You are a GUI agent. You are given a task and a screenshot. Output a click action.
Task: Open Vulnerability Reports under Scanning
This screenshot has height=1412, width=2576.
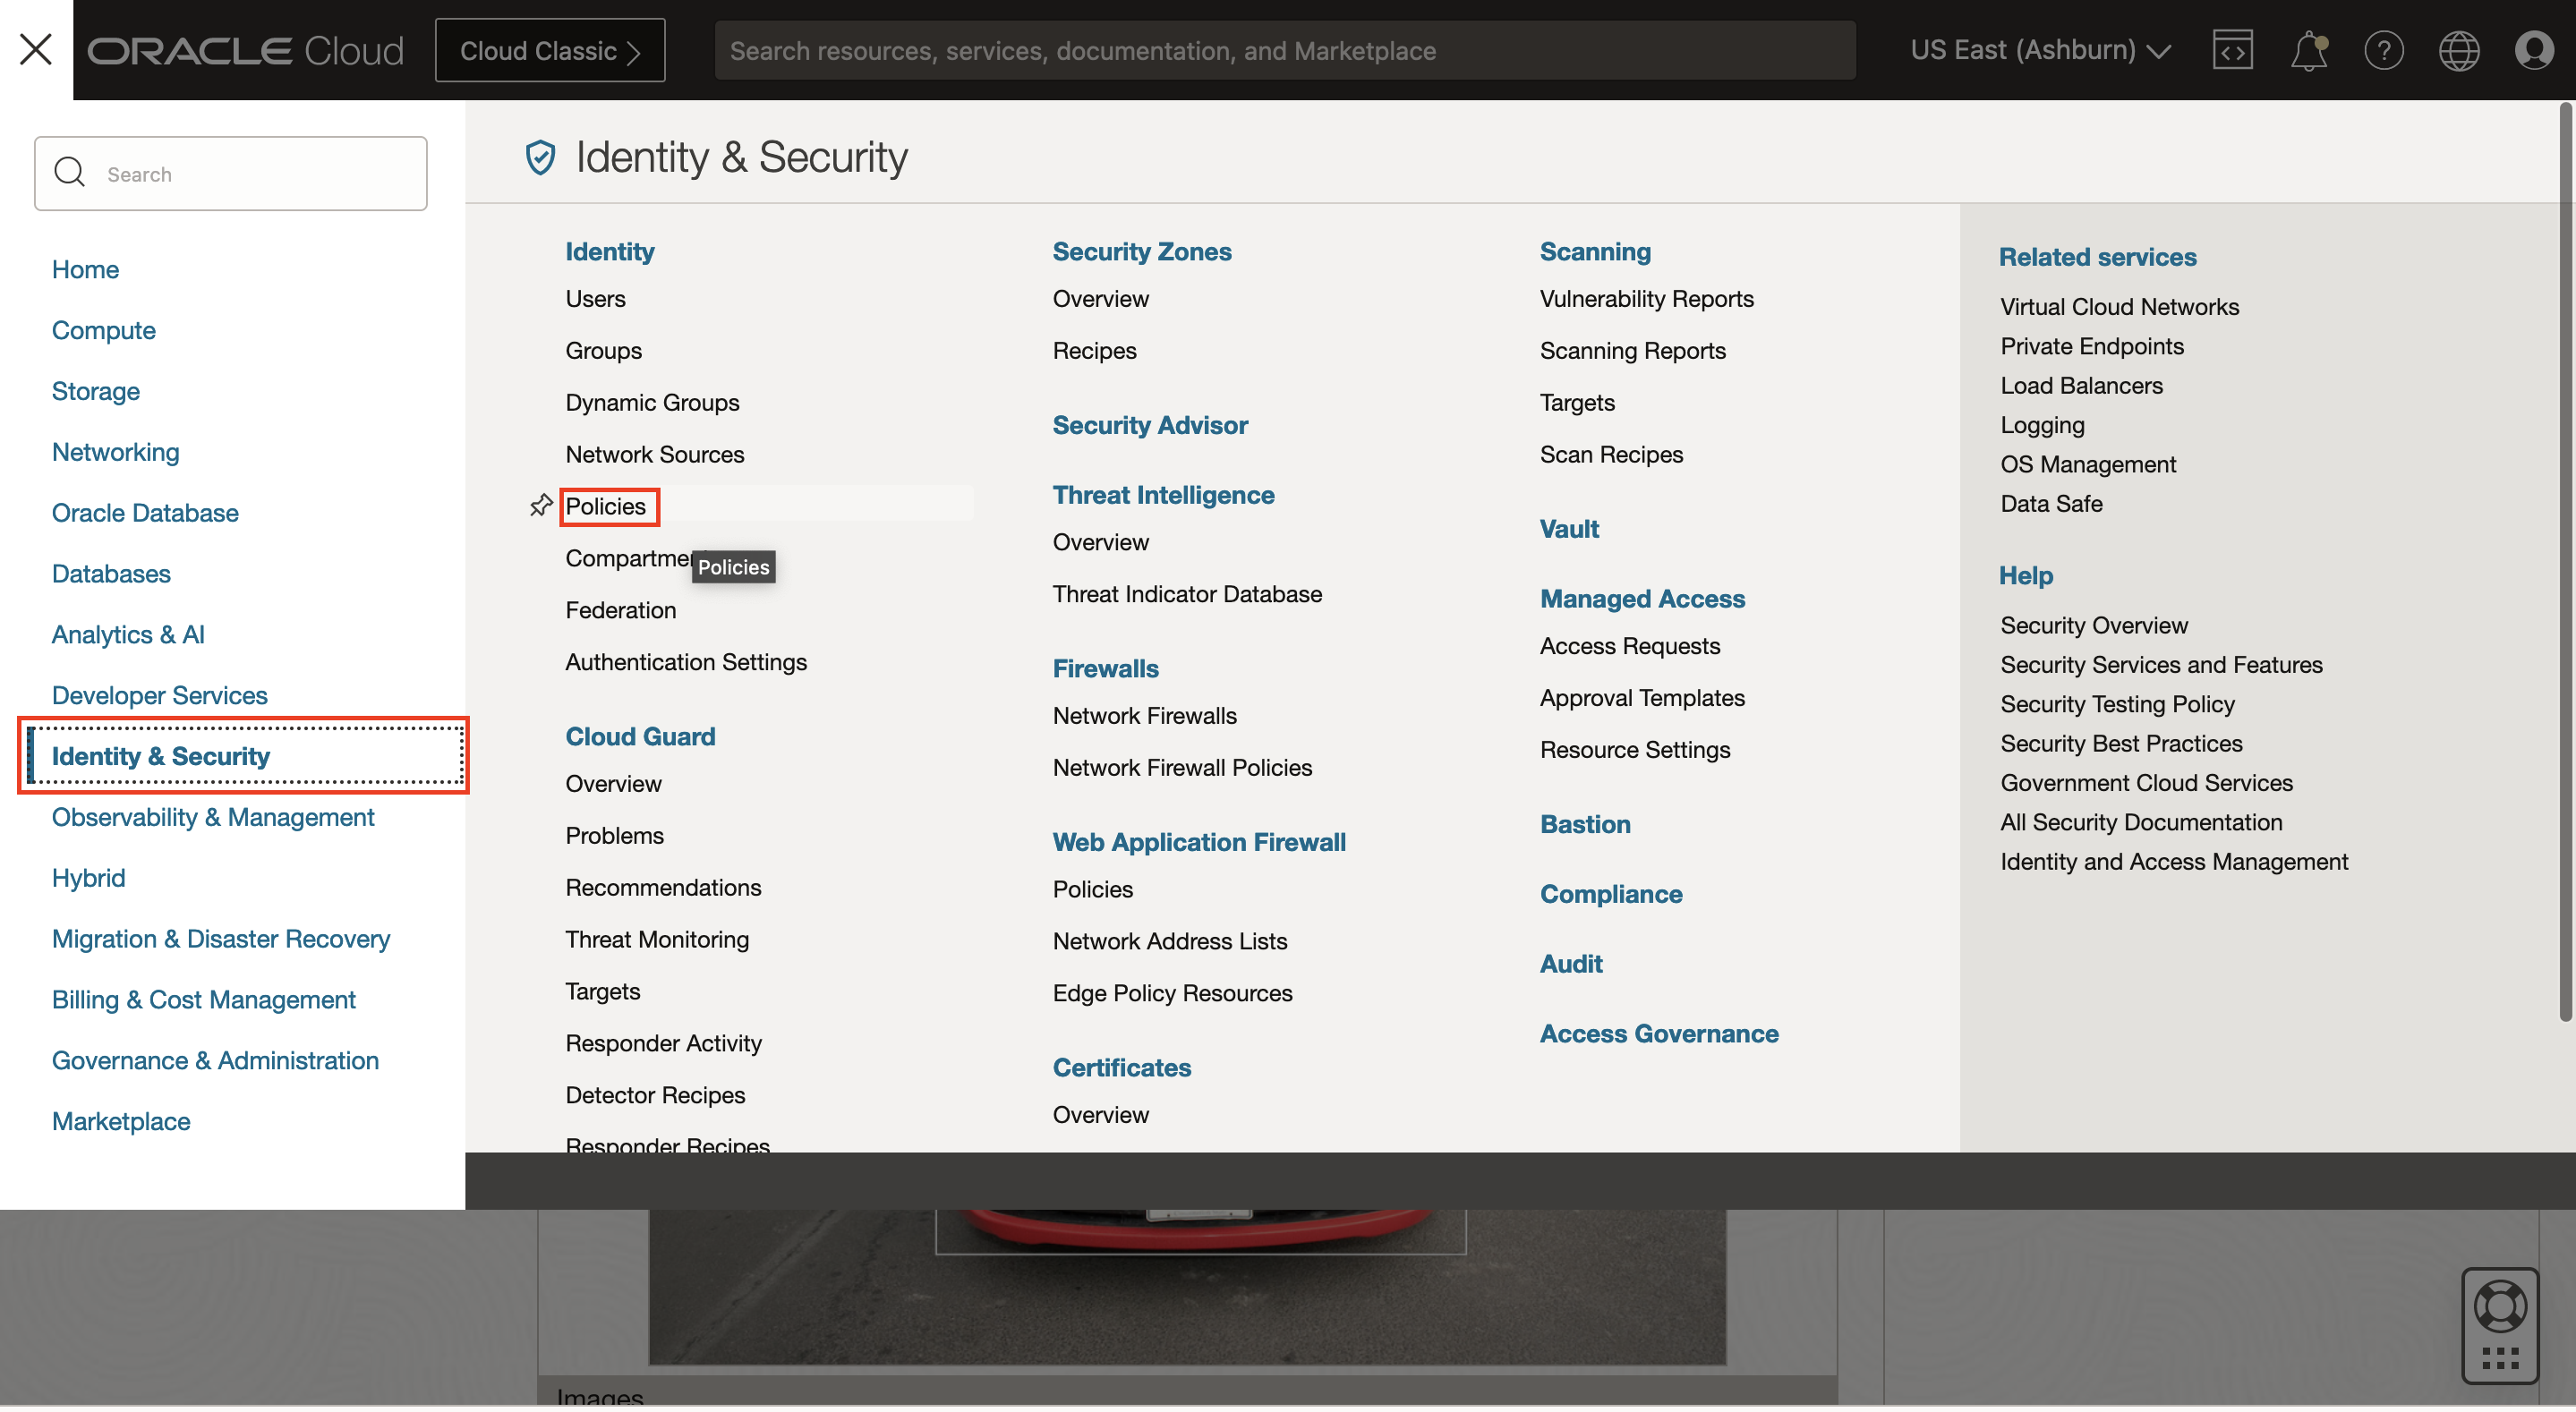pyautogui.click(x=1646, y=299)
